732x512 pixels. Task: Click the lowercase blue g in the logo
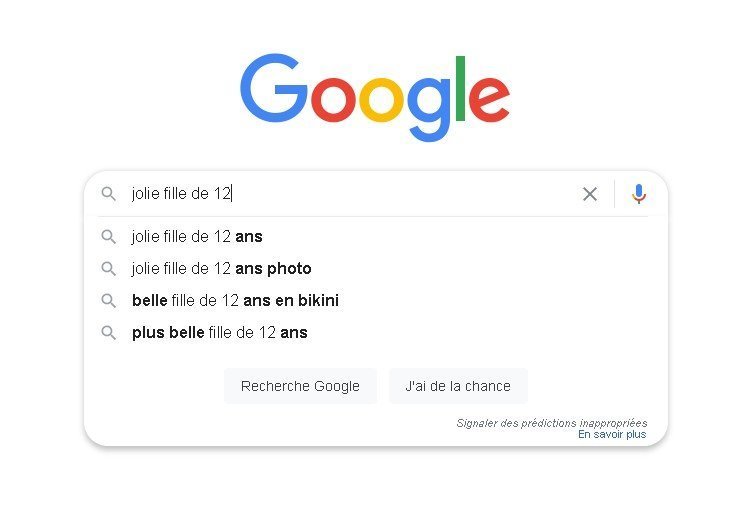tap(427, 105)
